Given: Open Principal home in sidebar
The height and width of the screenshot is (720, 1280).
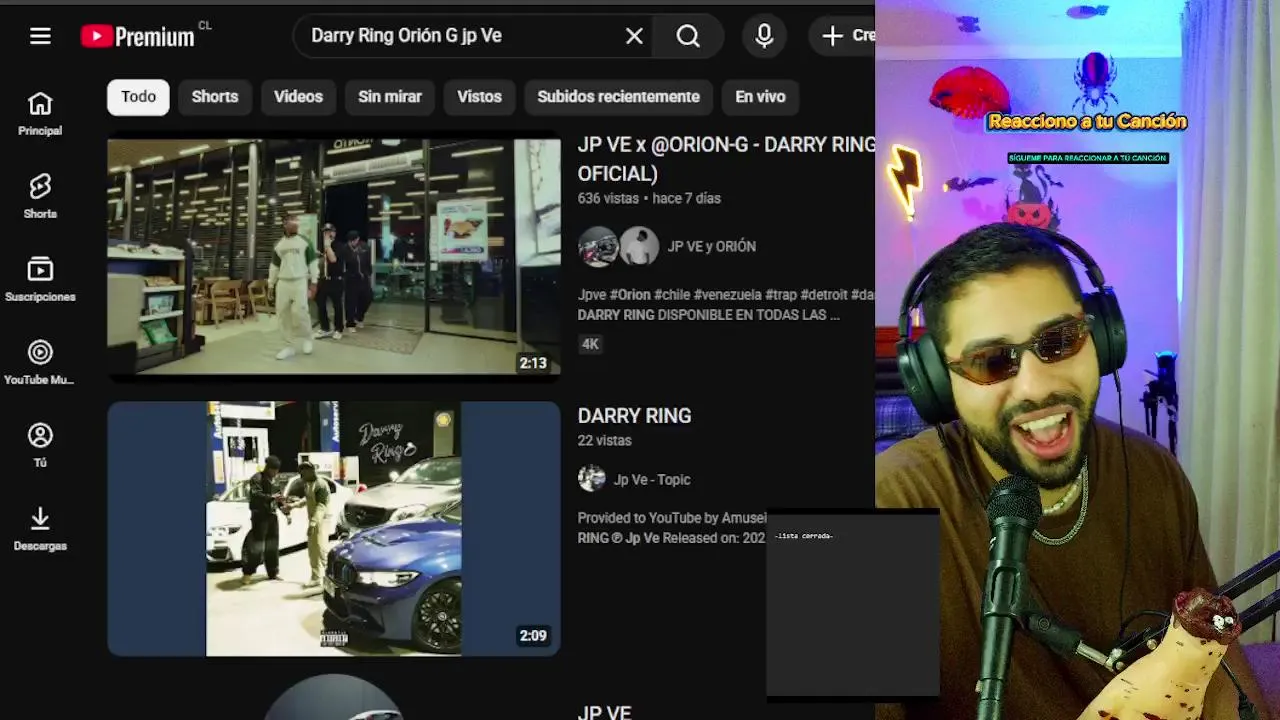Looking at the screenshot, I should (40, 114).
